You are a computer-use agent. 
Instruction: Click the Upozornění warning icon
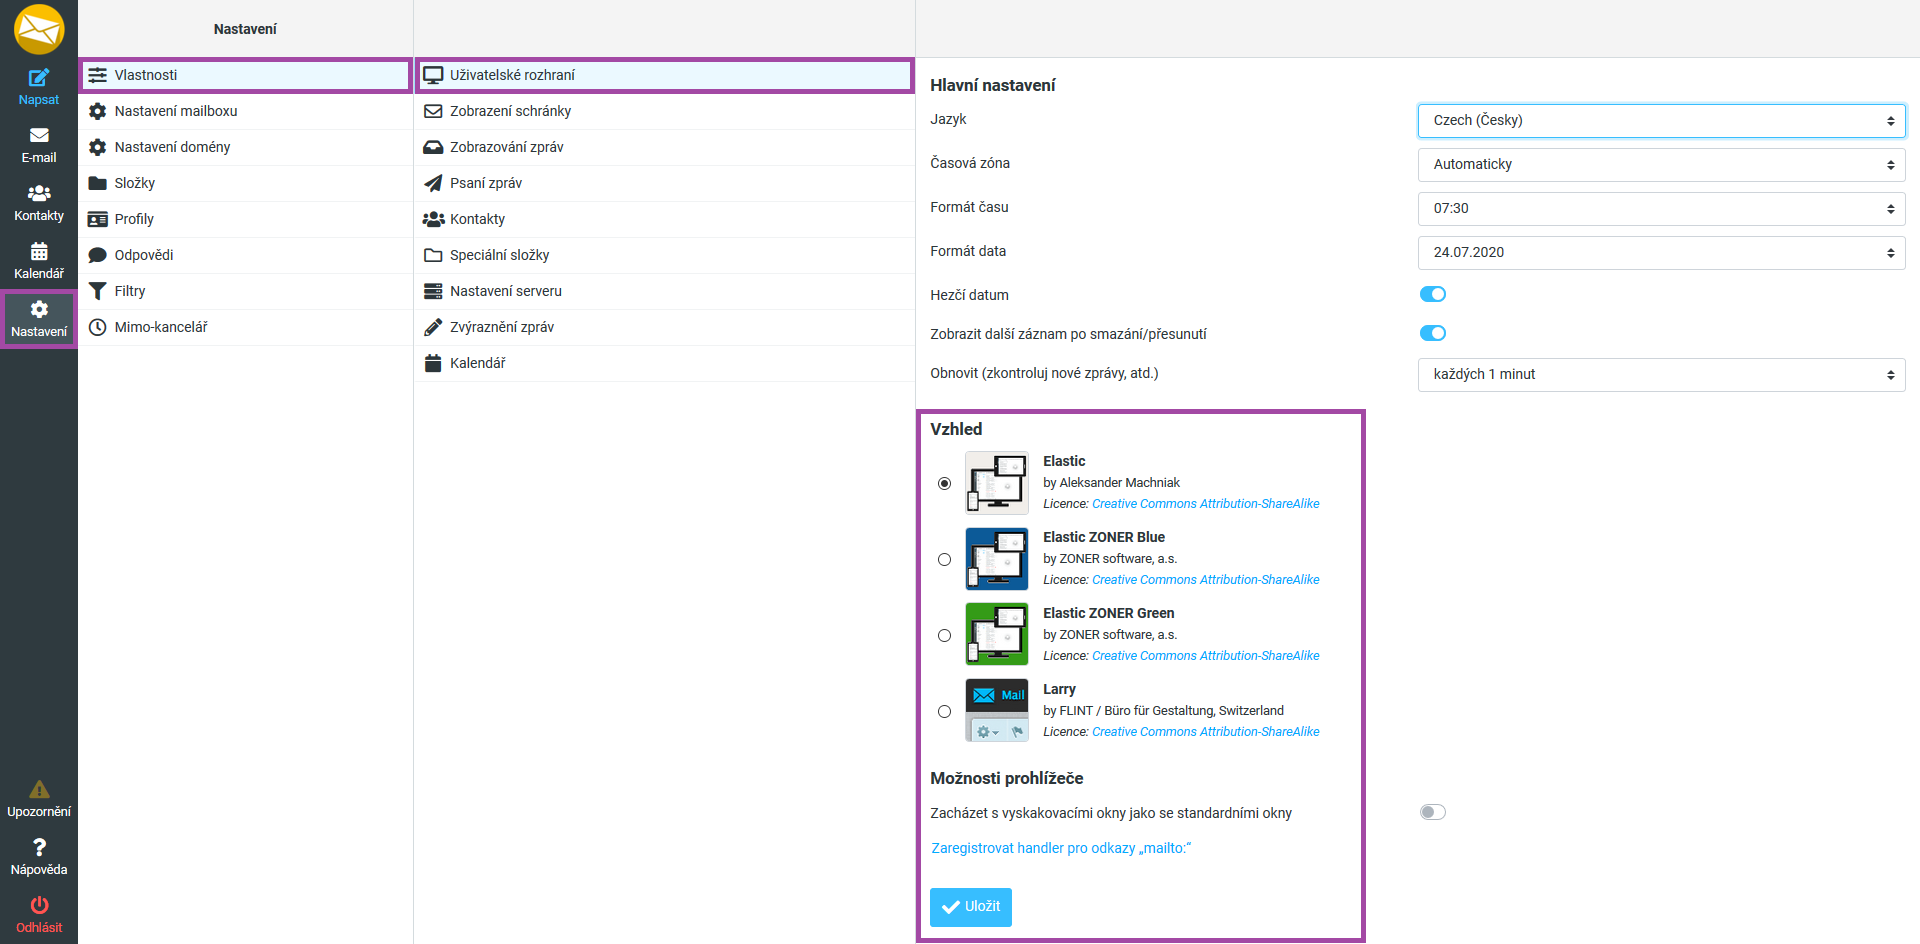pos(39,790)
